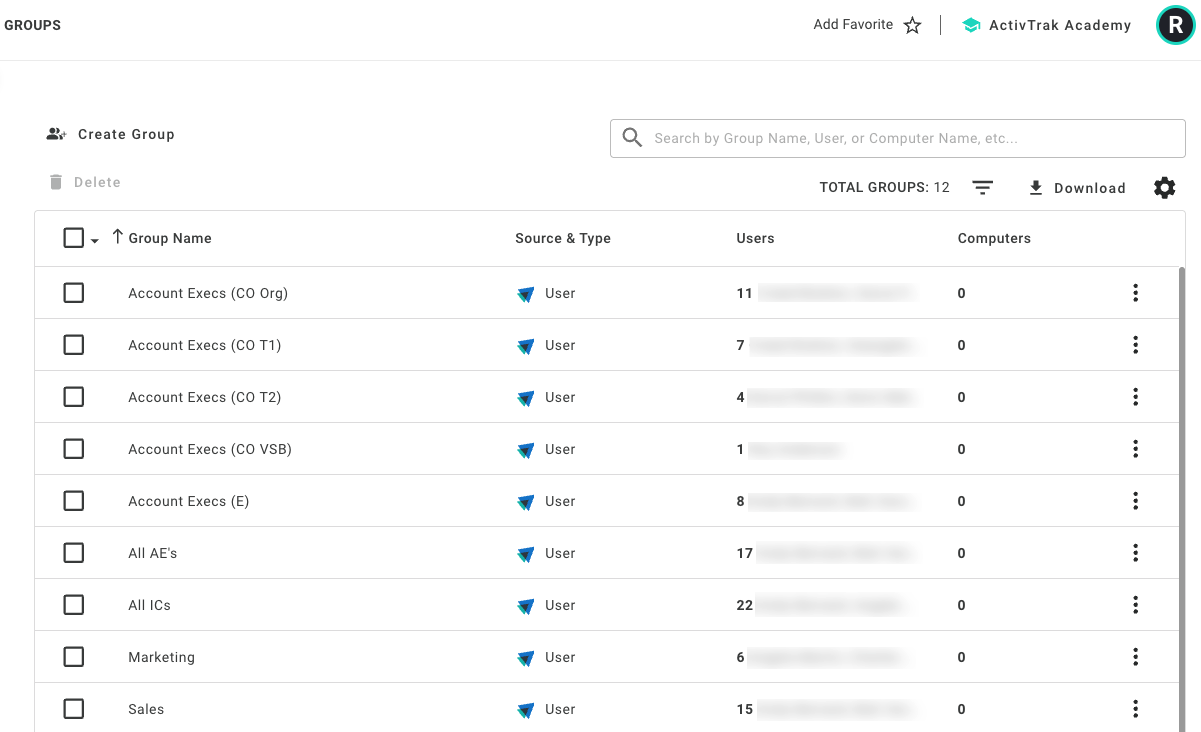
Task: Click ActivTrak source icon in Account Execs (CO T1) row
Action: [526, 346]
